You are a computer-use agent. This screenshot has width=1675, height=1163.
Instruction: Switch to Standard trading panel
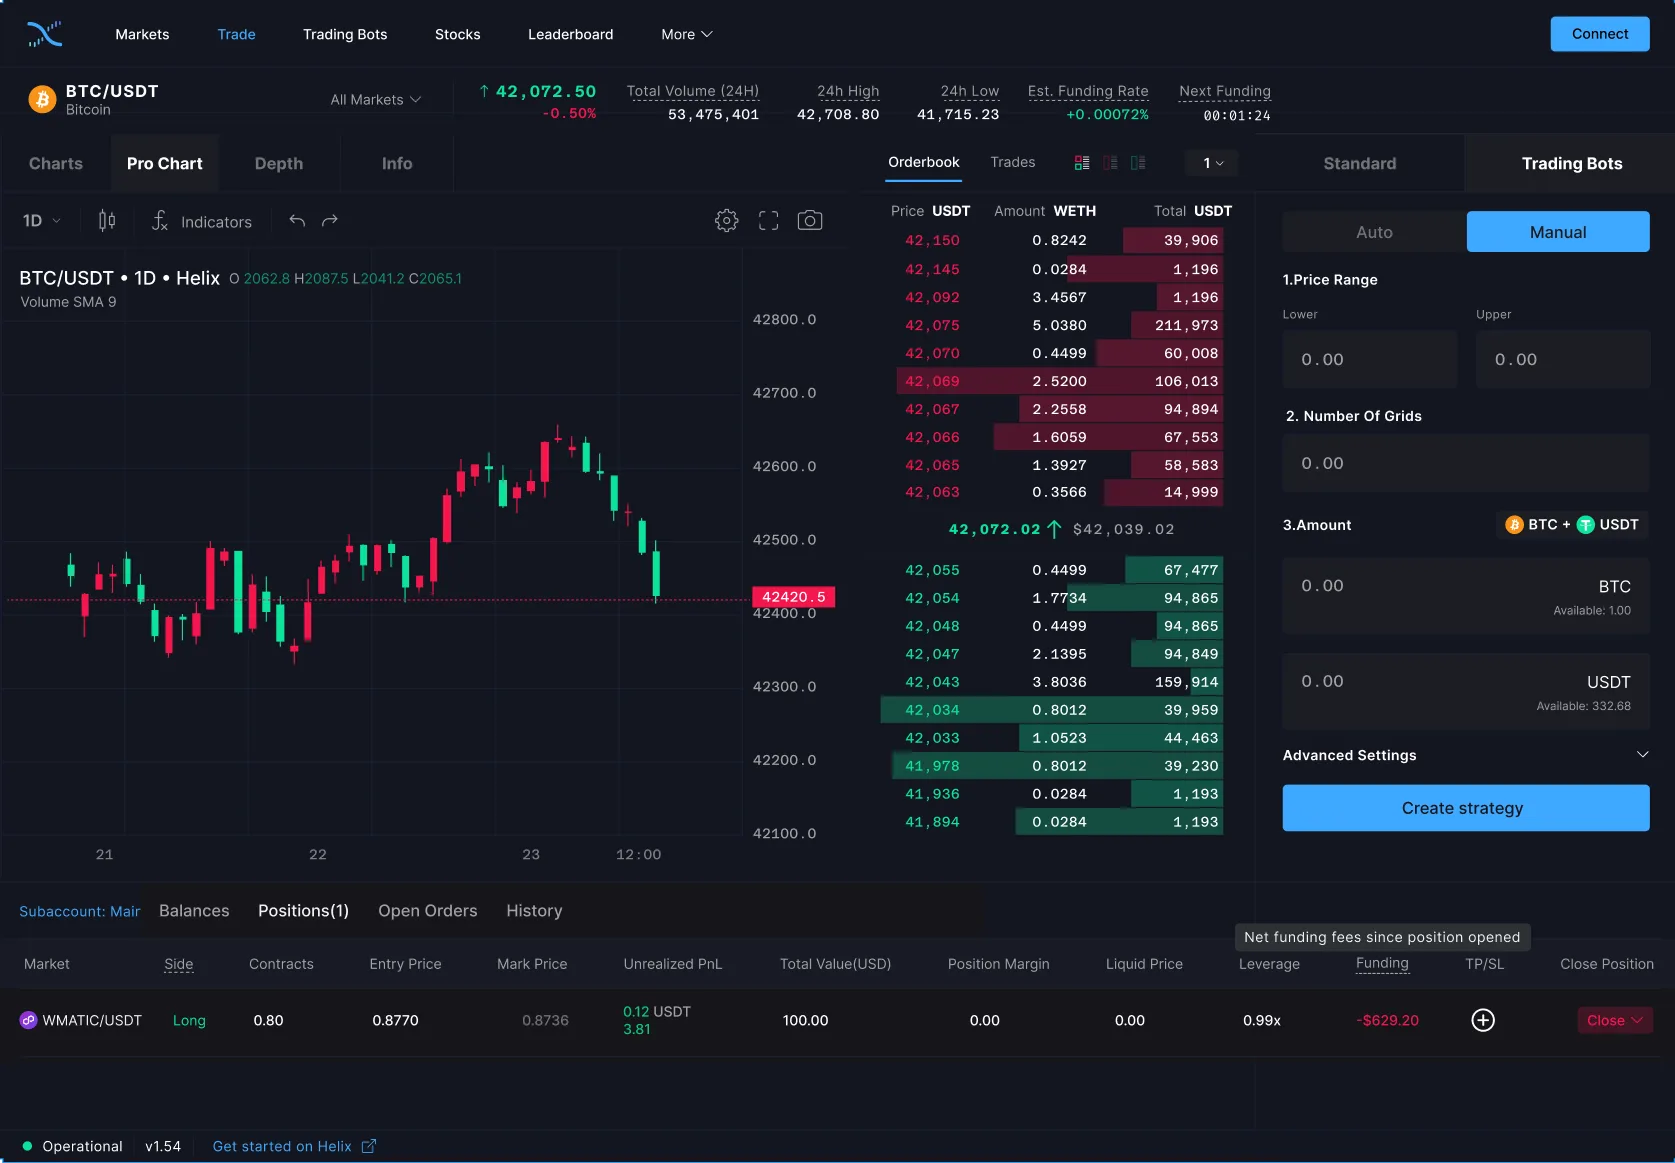coord(1360,163)
